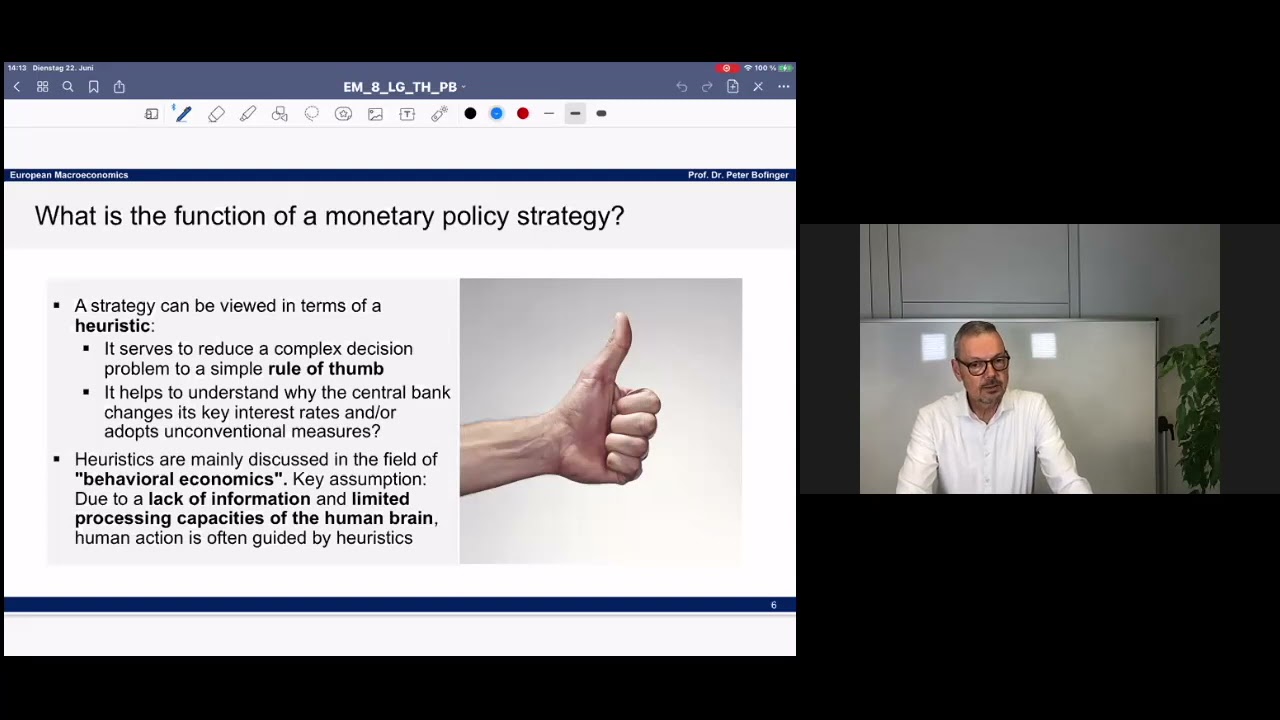This screenshot has width=1280, height=720.
Task: Open the EM_8_LG_TH_PB document title dropdown
Action: 404,87
